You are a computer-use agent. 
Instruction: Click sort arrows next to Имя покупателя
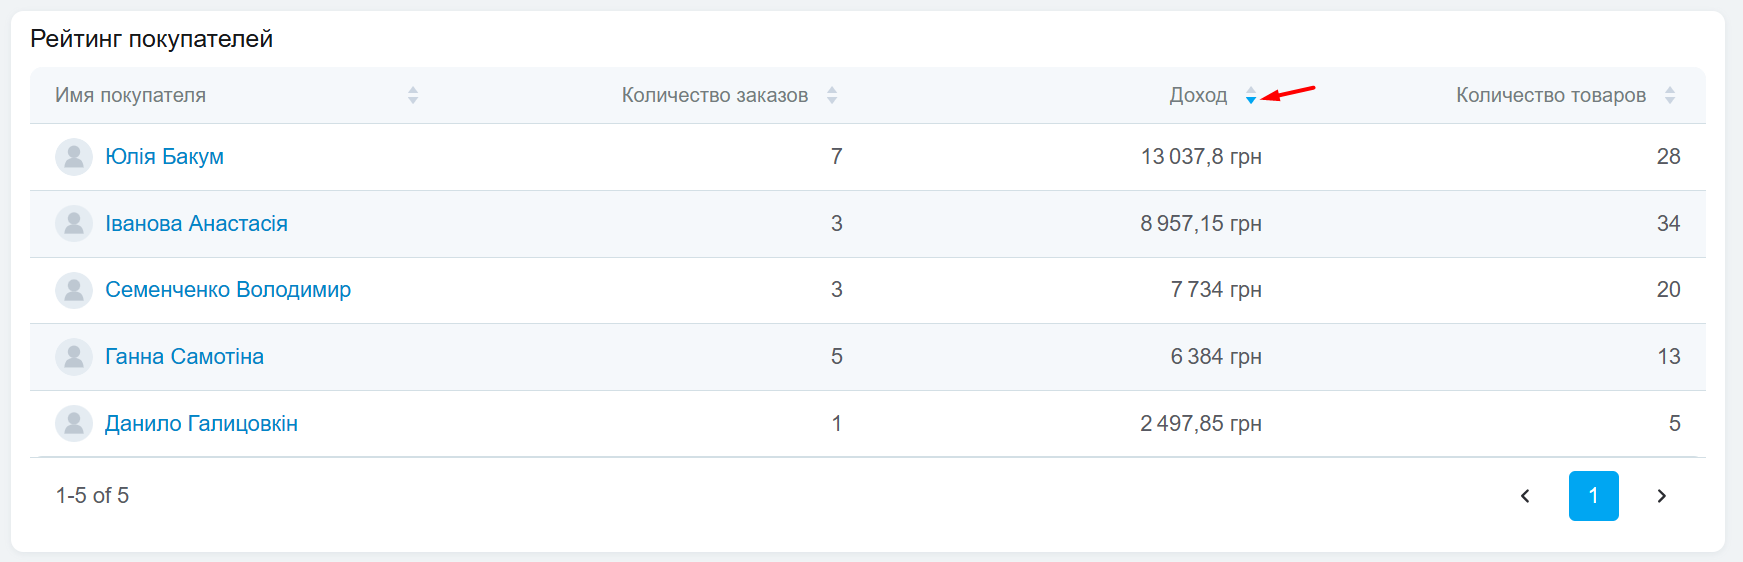[x=413, y=95]
